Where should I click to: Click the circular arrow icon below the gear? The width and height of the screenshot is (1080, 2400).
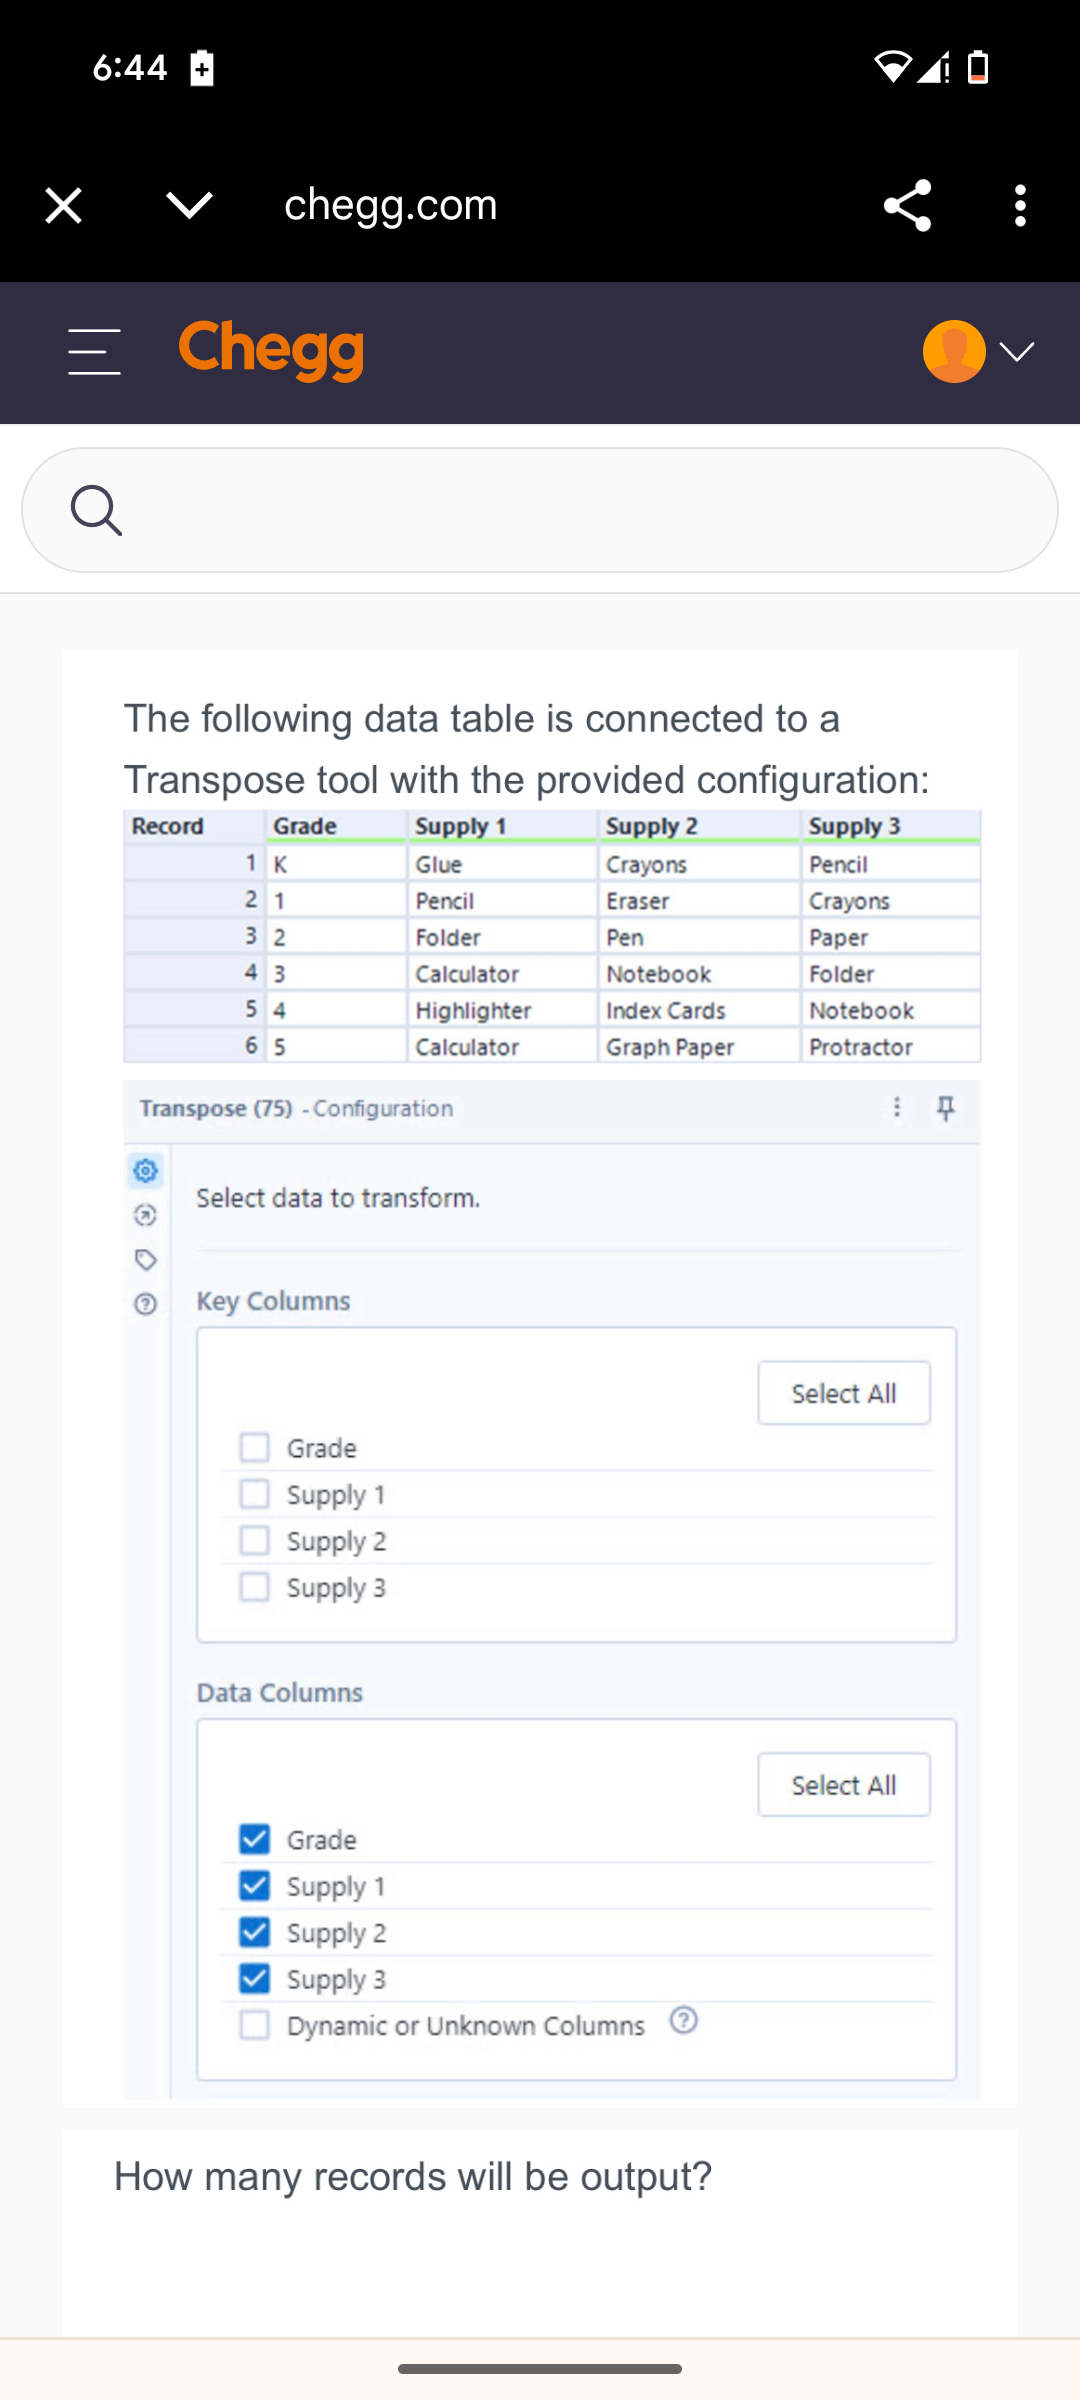click(x=145, y=1215)
